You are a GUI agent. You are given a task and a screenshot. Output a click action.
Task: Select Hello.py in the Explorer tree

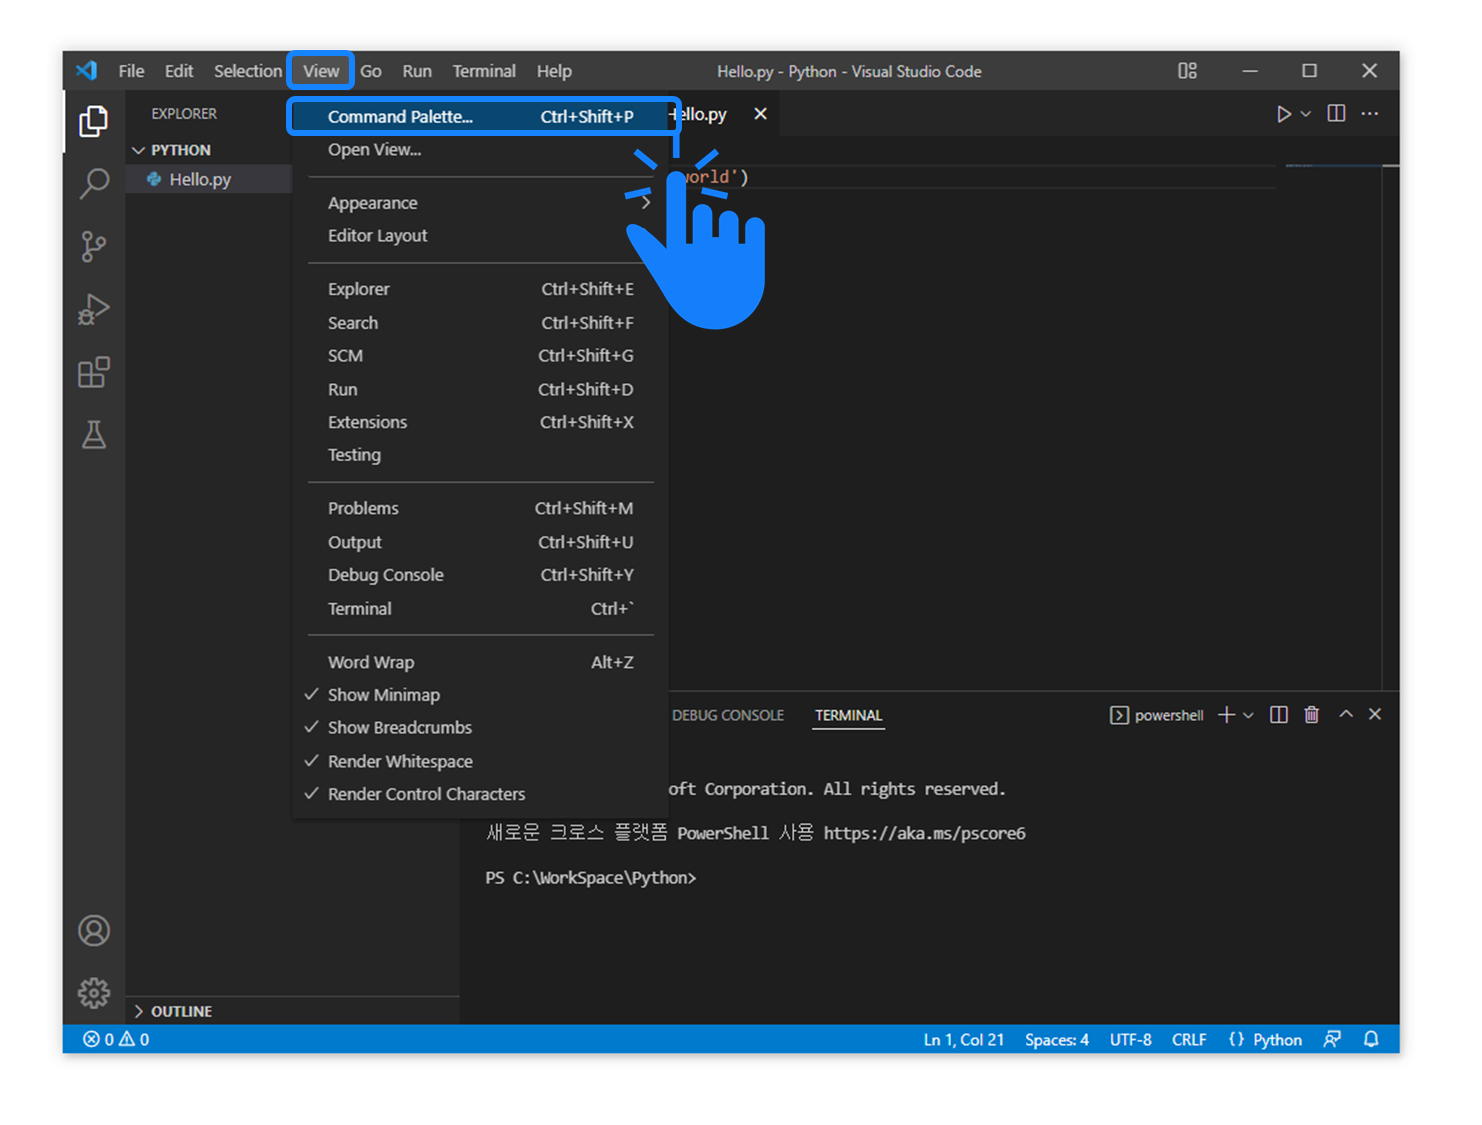209,179
